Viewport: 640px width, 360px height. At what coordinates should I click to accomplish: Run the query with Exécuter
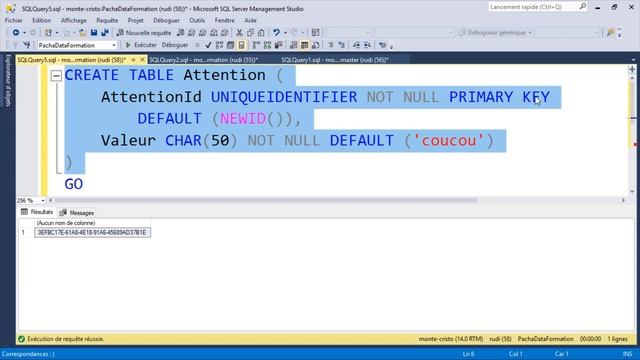(x=141, y=45)
